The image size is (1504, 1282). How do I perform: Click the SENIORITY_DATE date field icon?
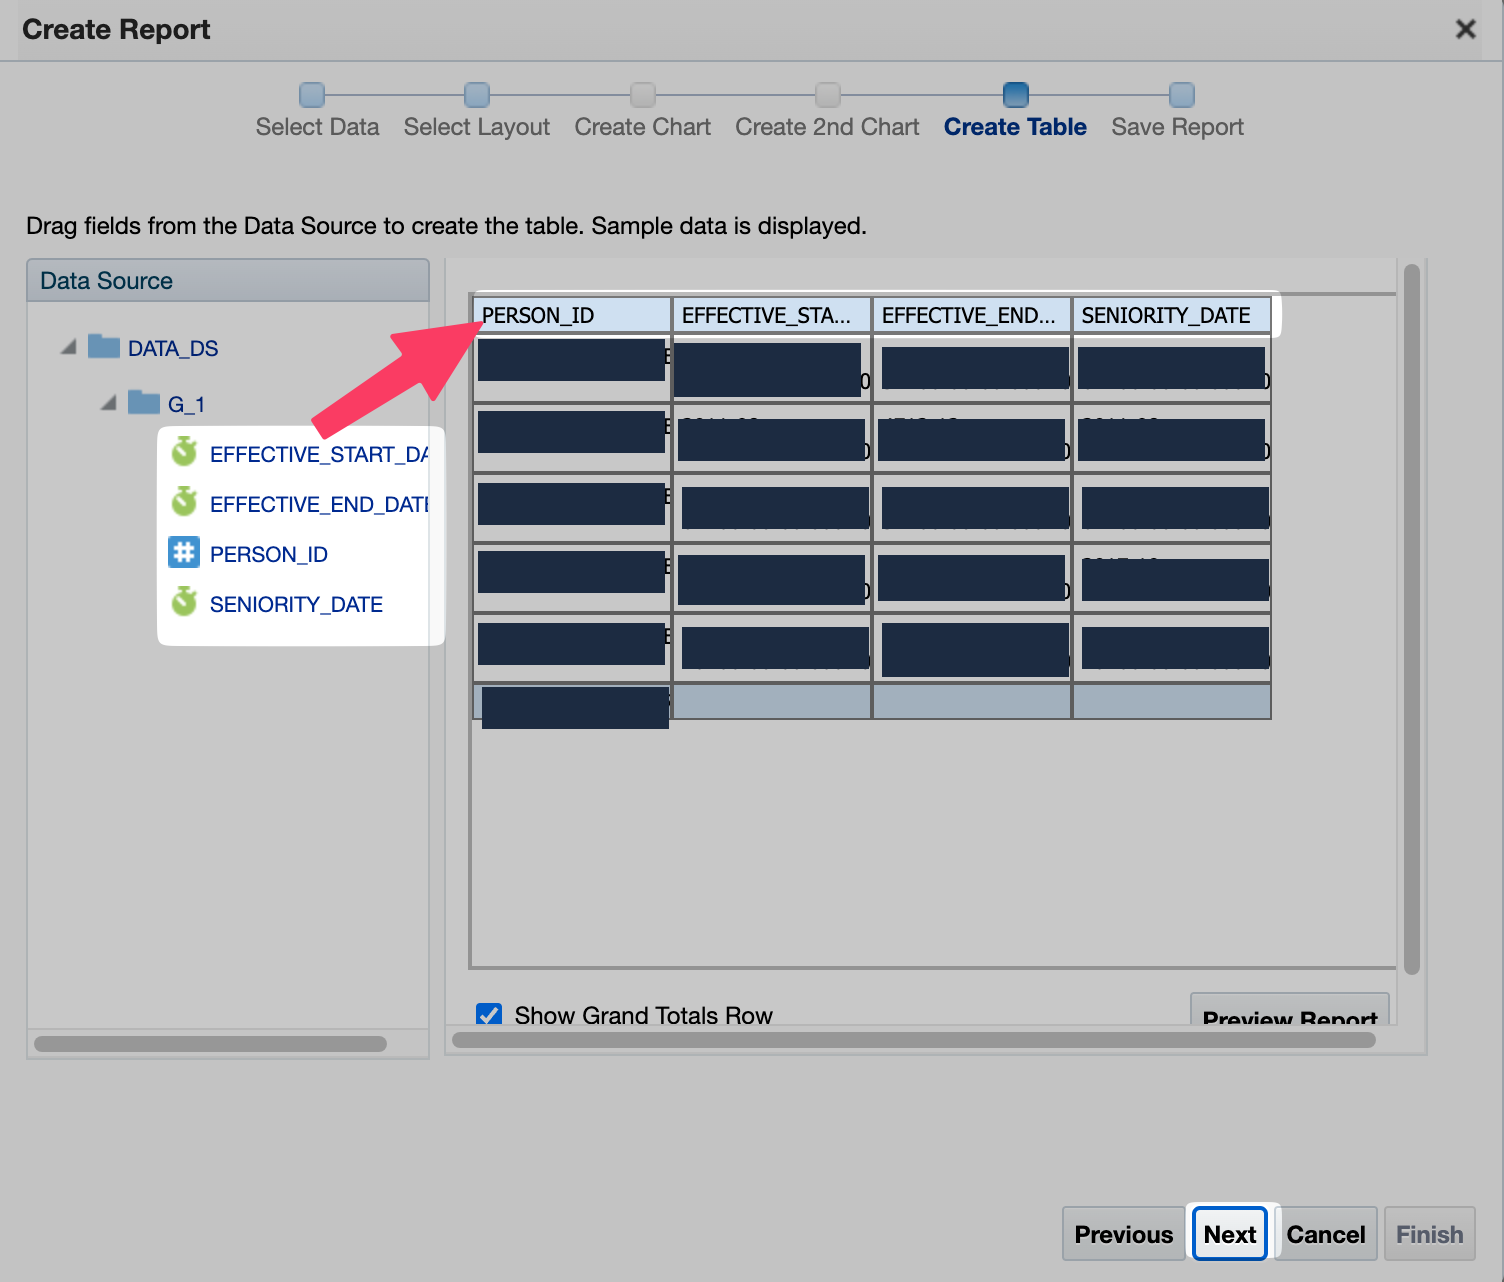pyautogui.click(x=184, y=602)
